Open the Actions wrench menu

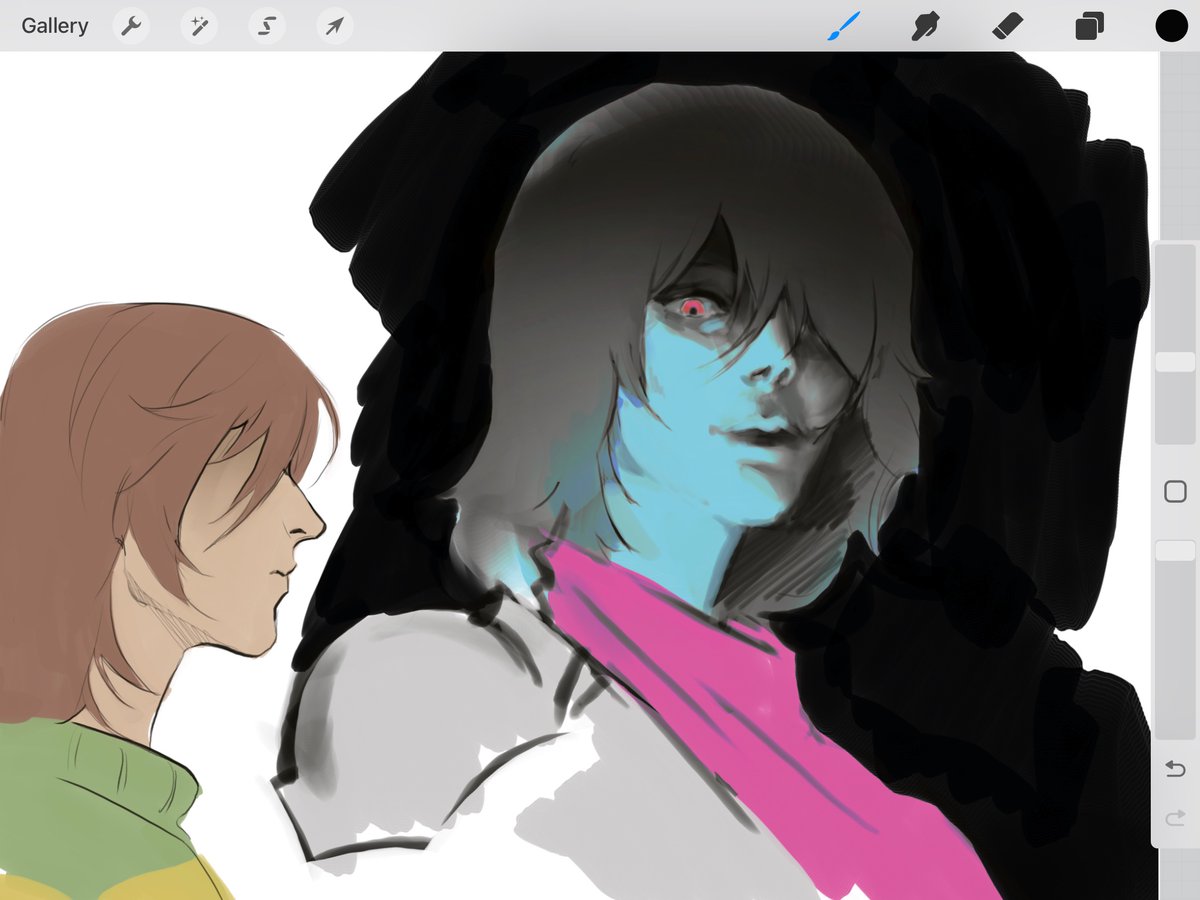(x=131, y=26)
